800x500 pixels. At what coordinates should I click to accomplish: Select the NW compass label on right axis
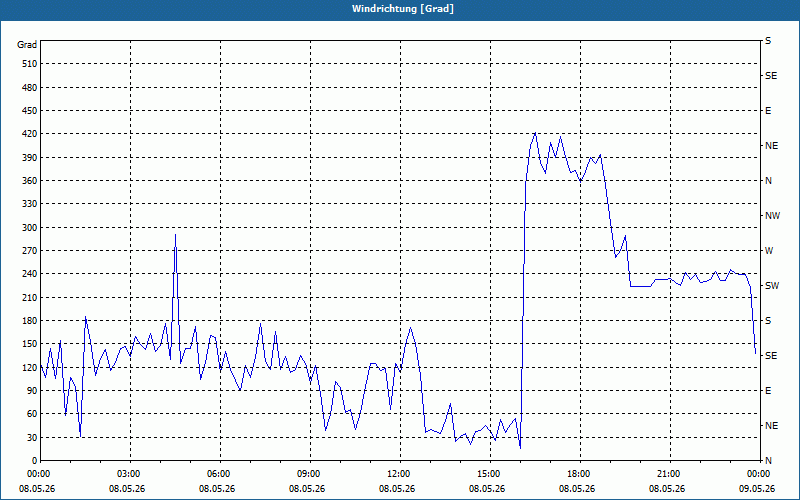tap(772, 216)
